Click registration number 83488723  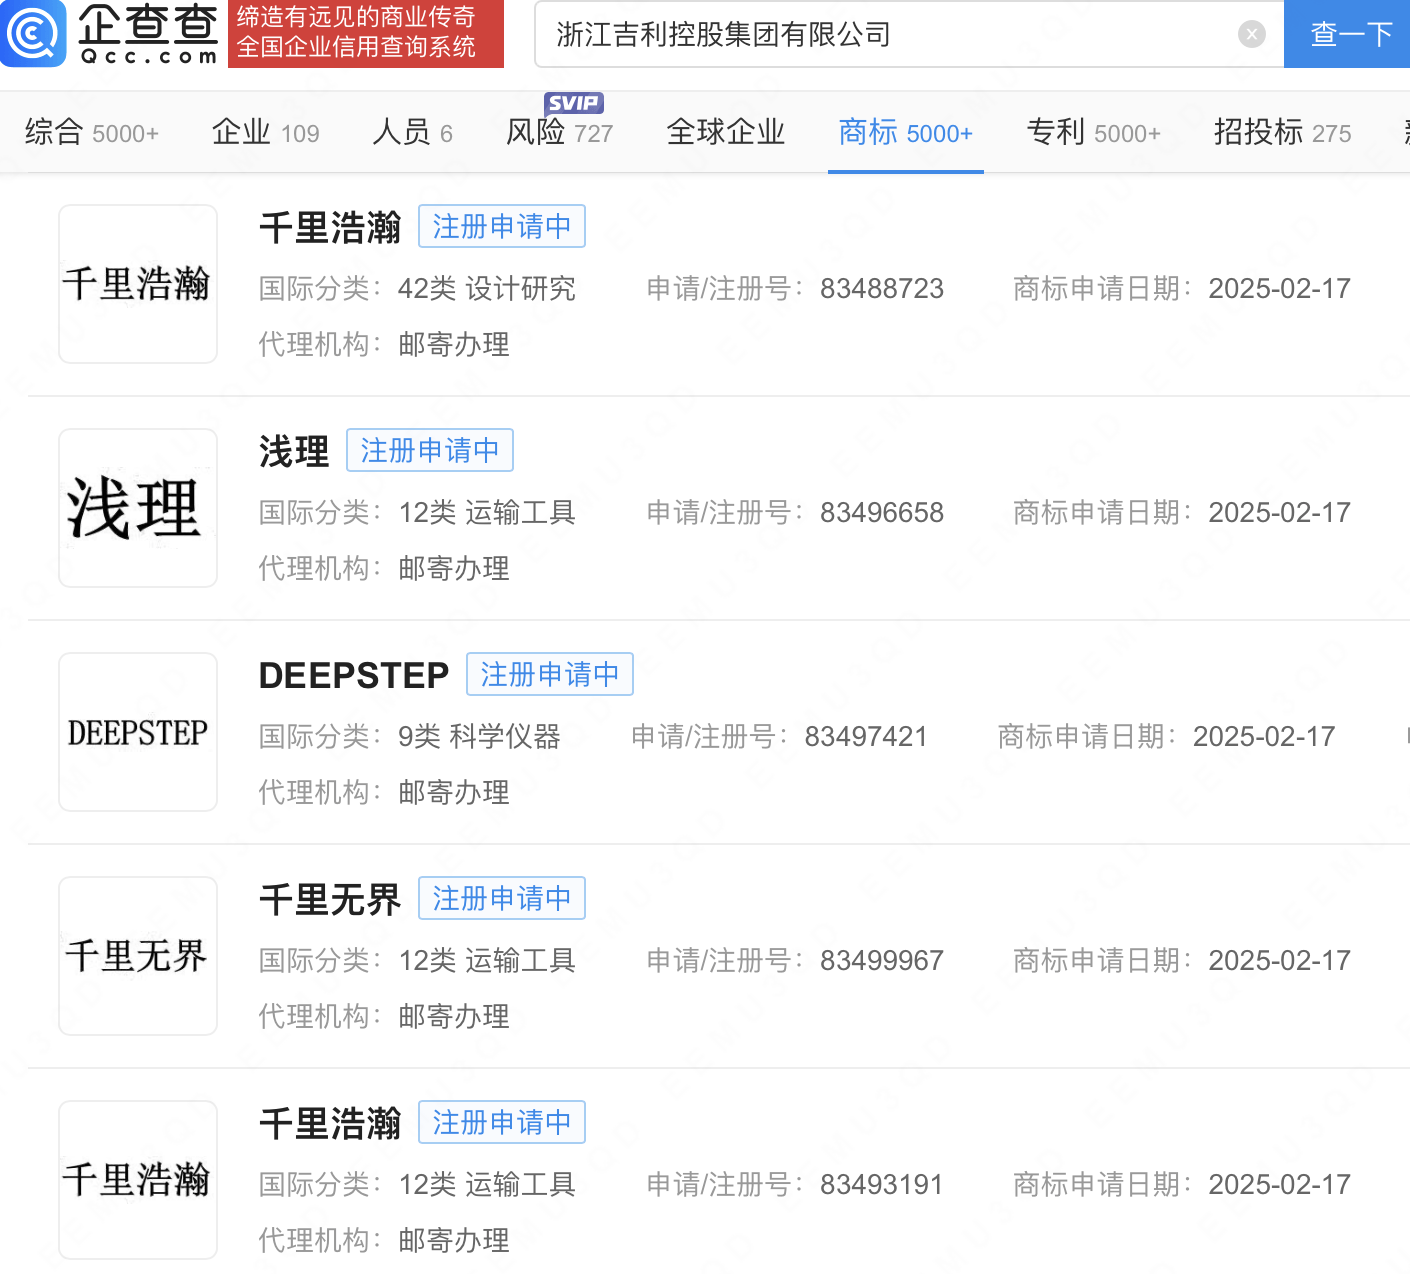(882, 289)
